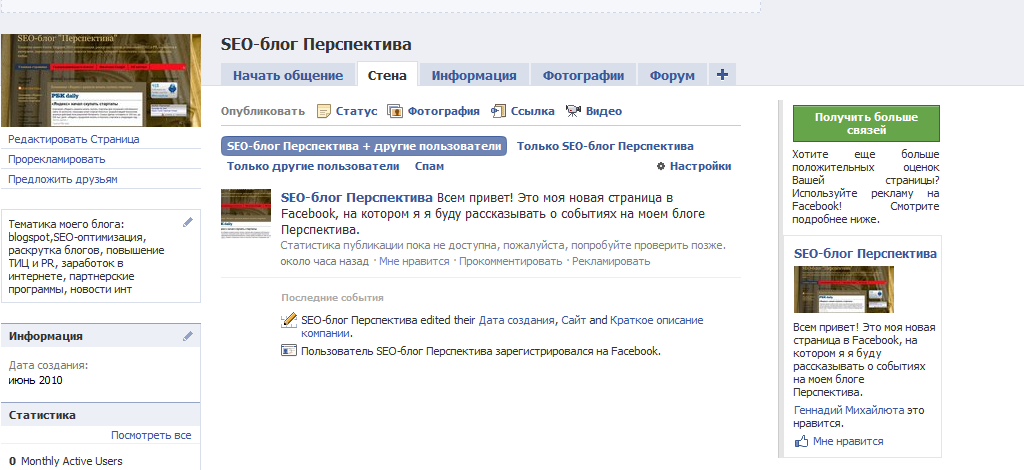Switch to the Стена tab

(387, 75)
